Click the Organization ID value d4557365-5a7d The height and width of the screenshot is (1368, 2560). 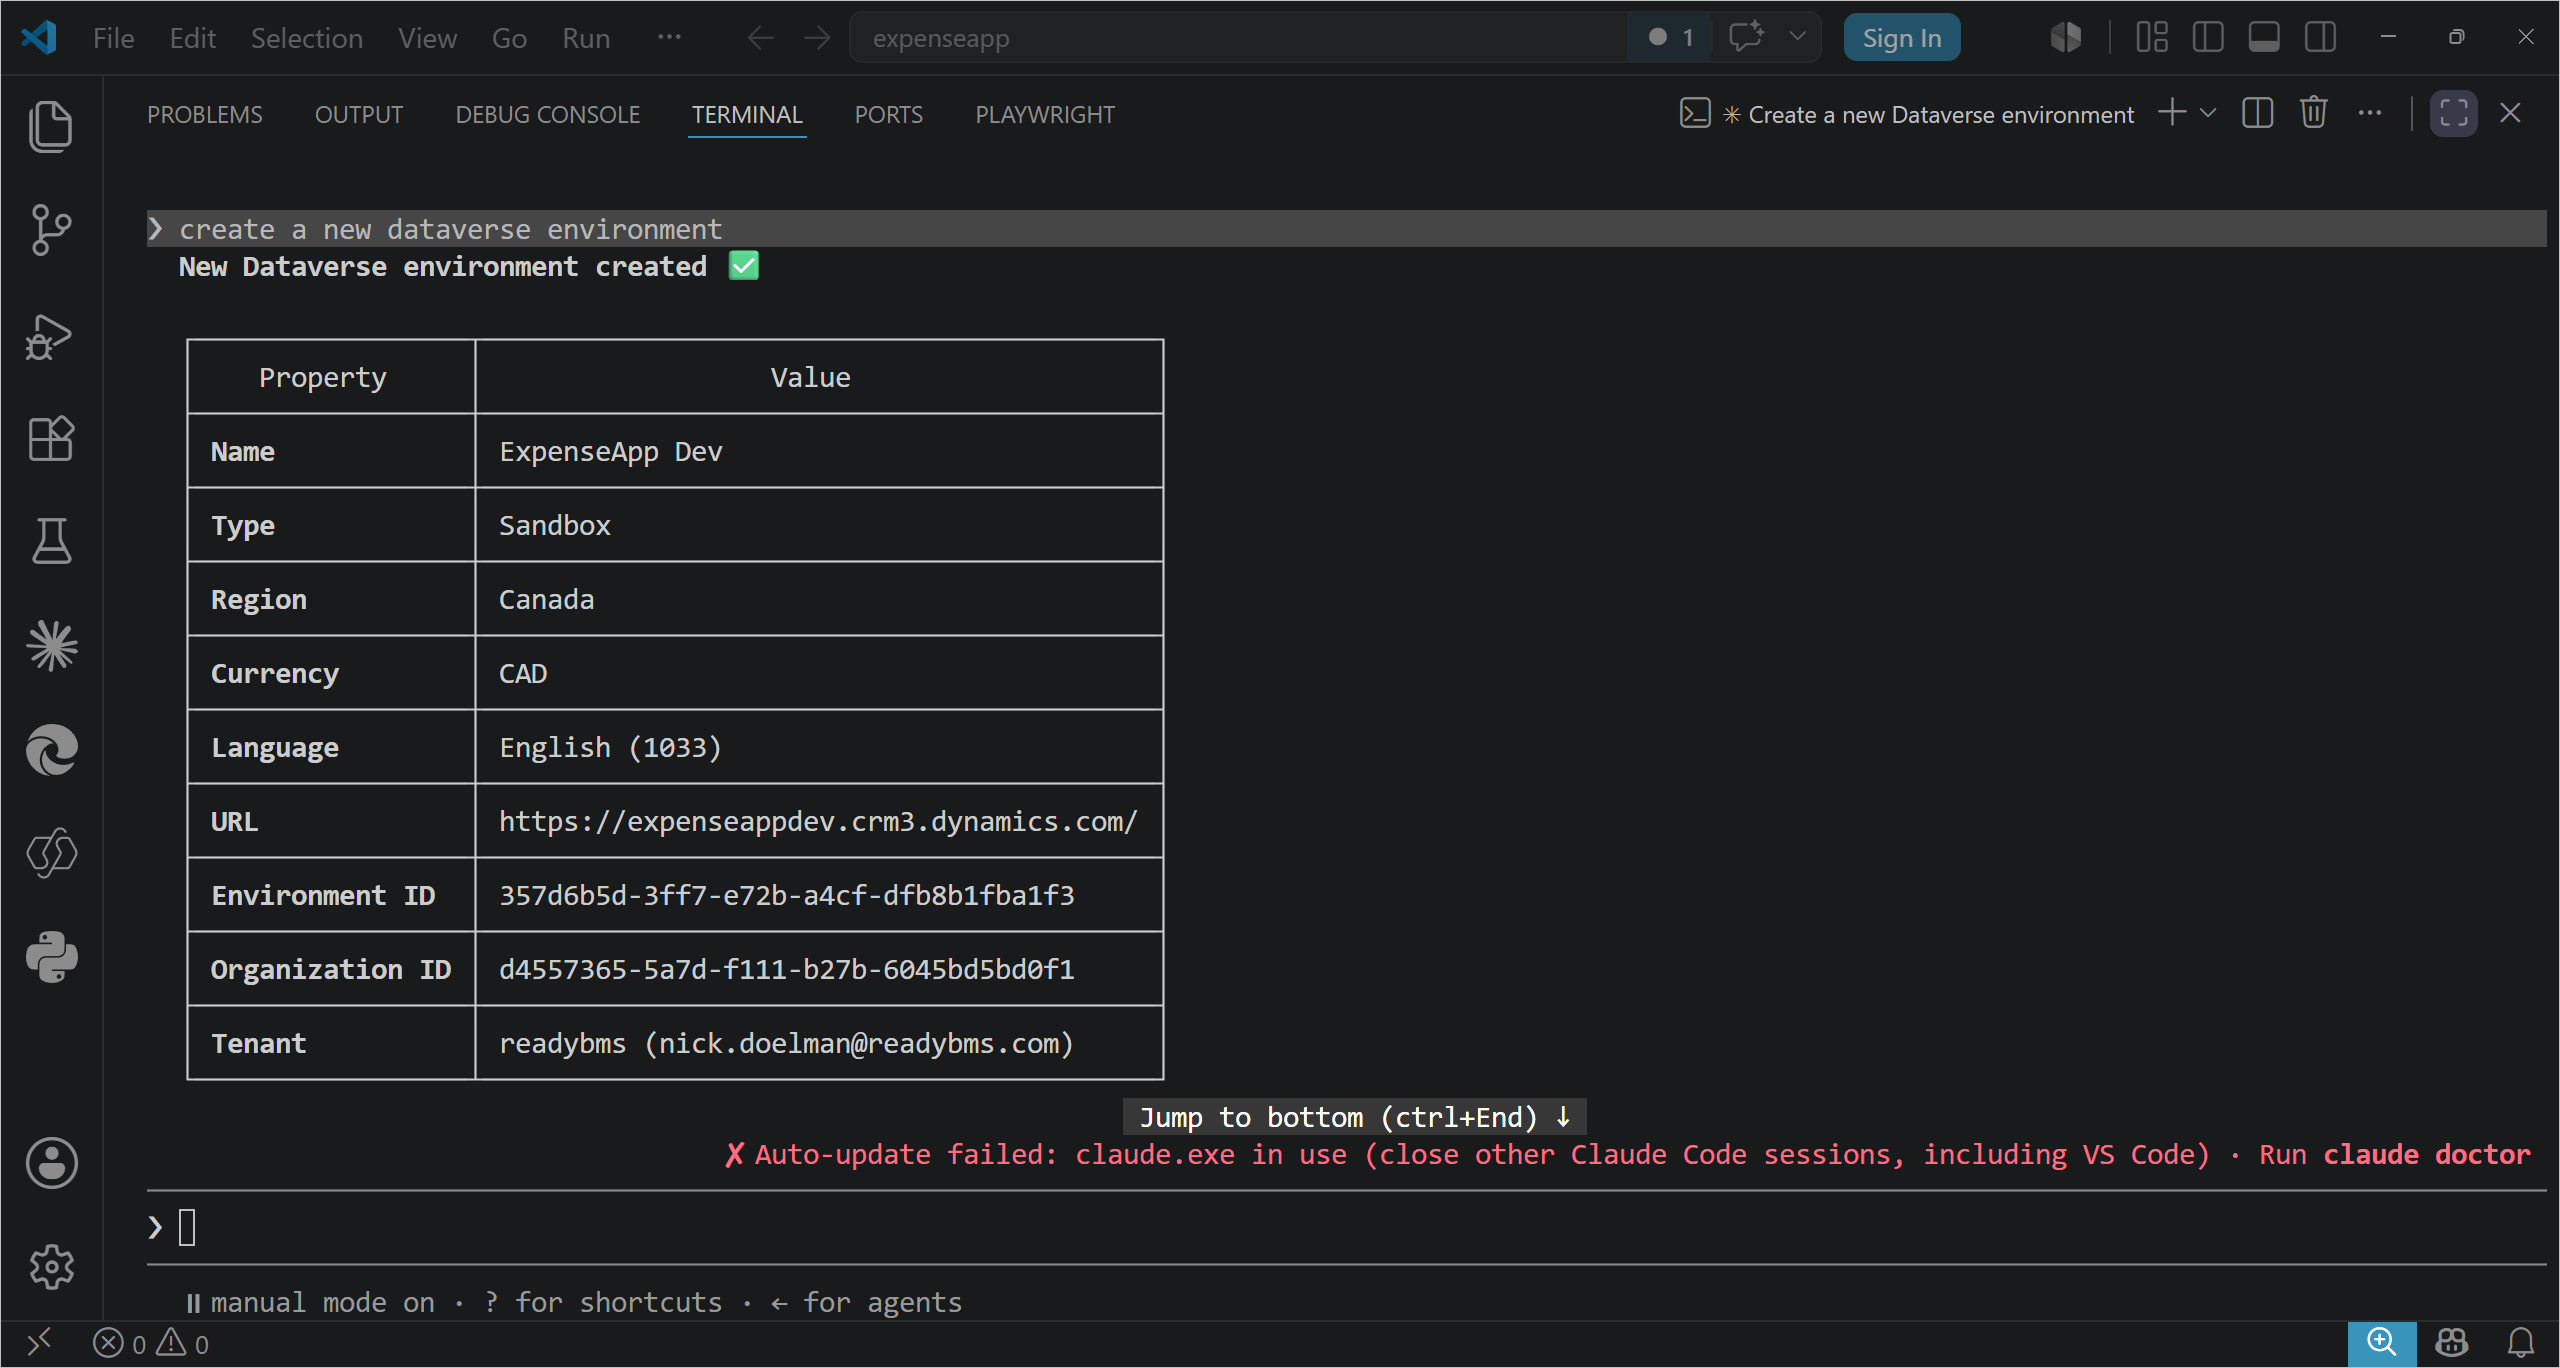(786, 969)
